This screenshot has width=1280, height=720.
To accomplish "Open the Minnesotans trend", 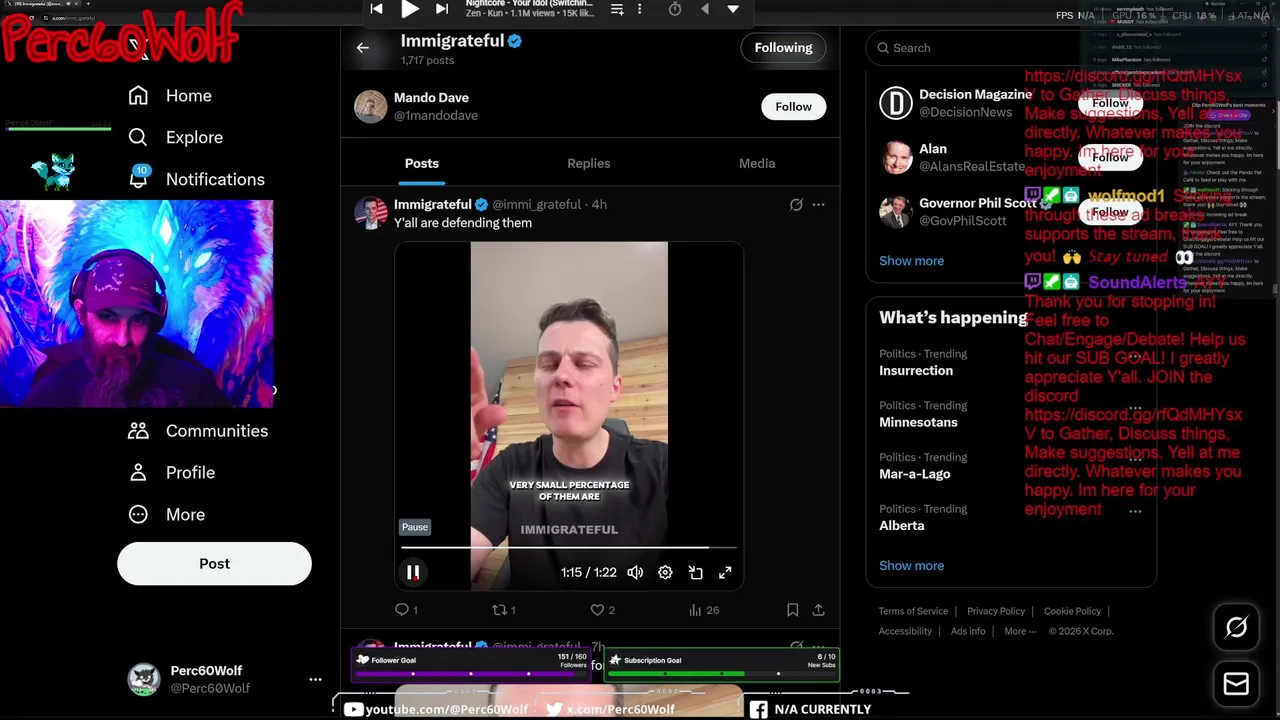I will coord(918,423).
